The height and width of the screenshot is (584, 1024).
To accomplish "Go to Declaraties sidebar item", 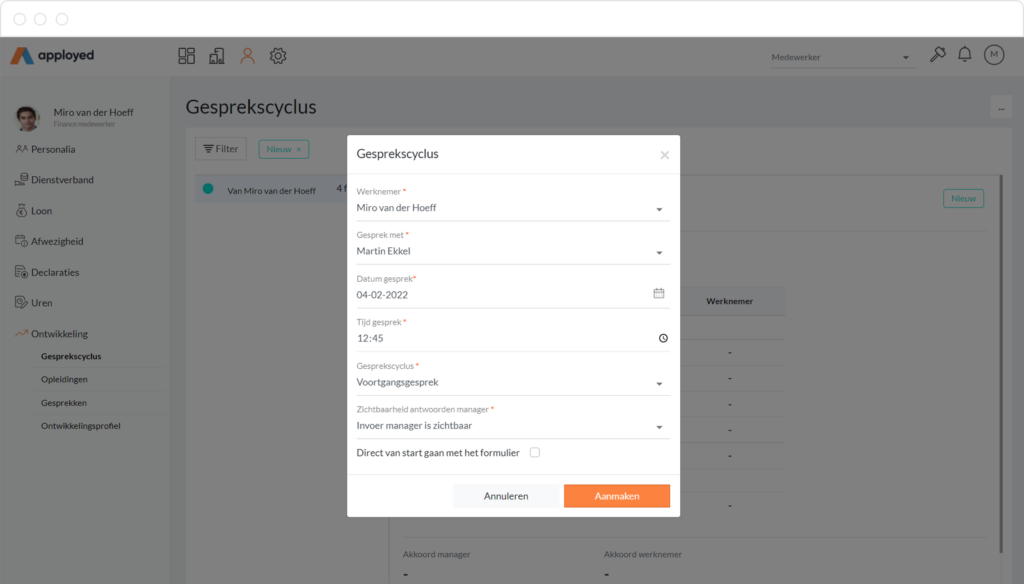I will [55, 272].
